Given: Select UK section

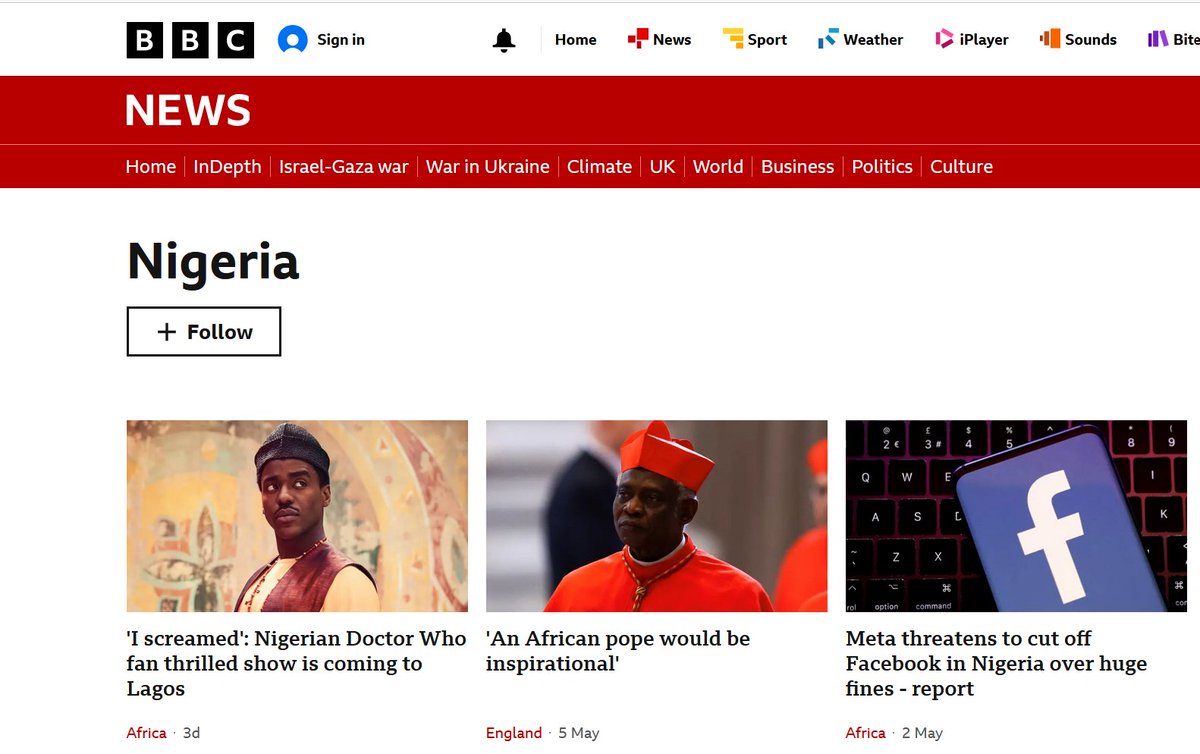Looking at the screenshot, I should [x=663, y=167].
